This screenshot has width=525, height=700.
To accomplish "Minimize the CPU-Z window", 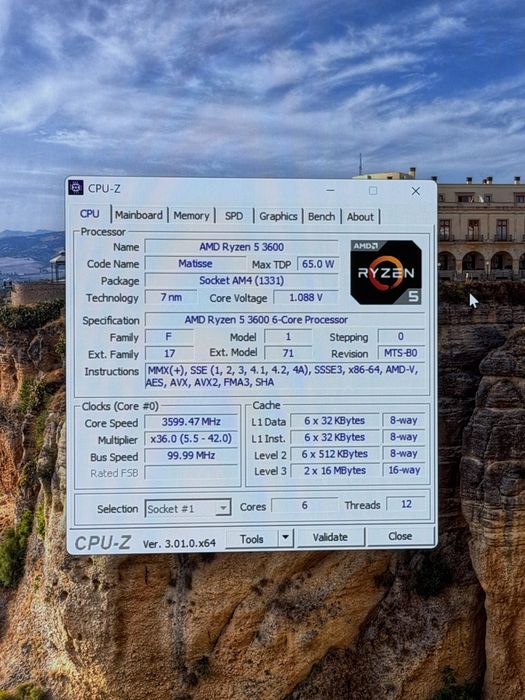I will click(330, 191).
